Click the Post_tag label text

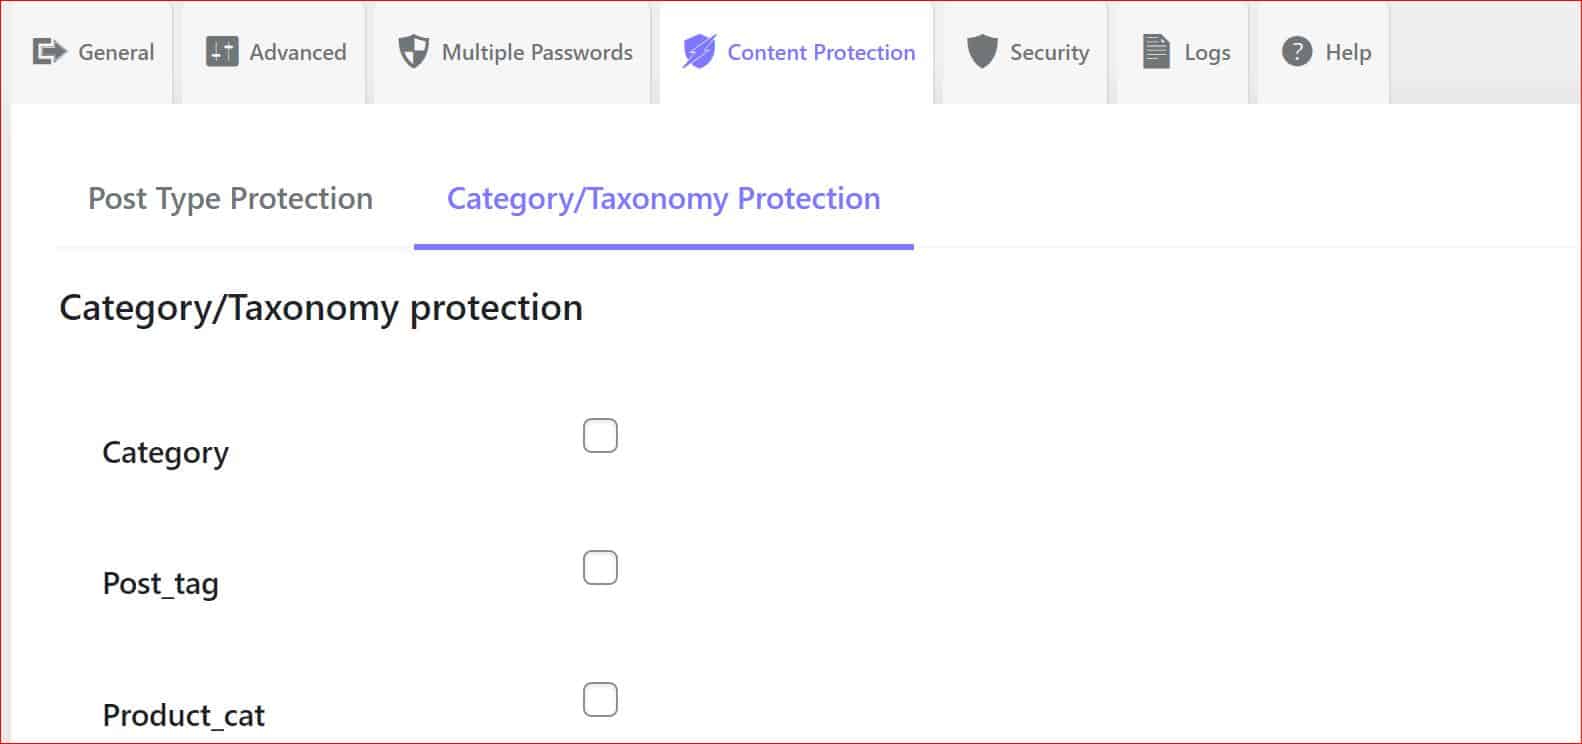tap(161, 583)
